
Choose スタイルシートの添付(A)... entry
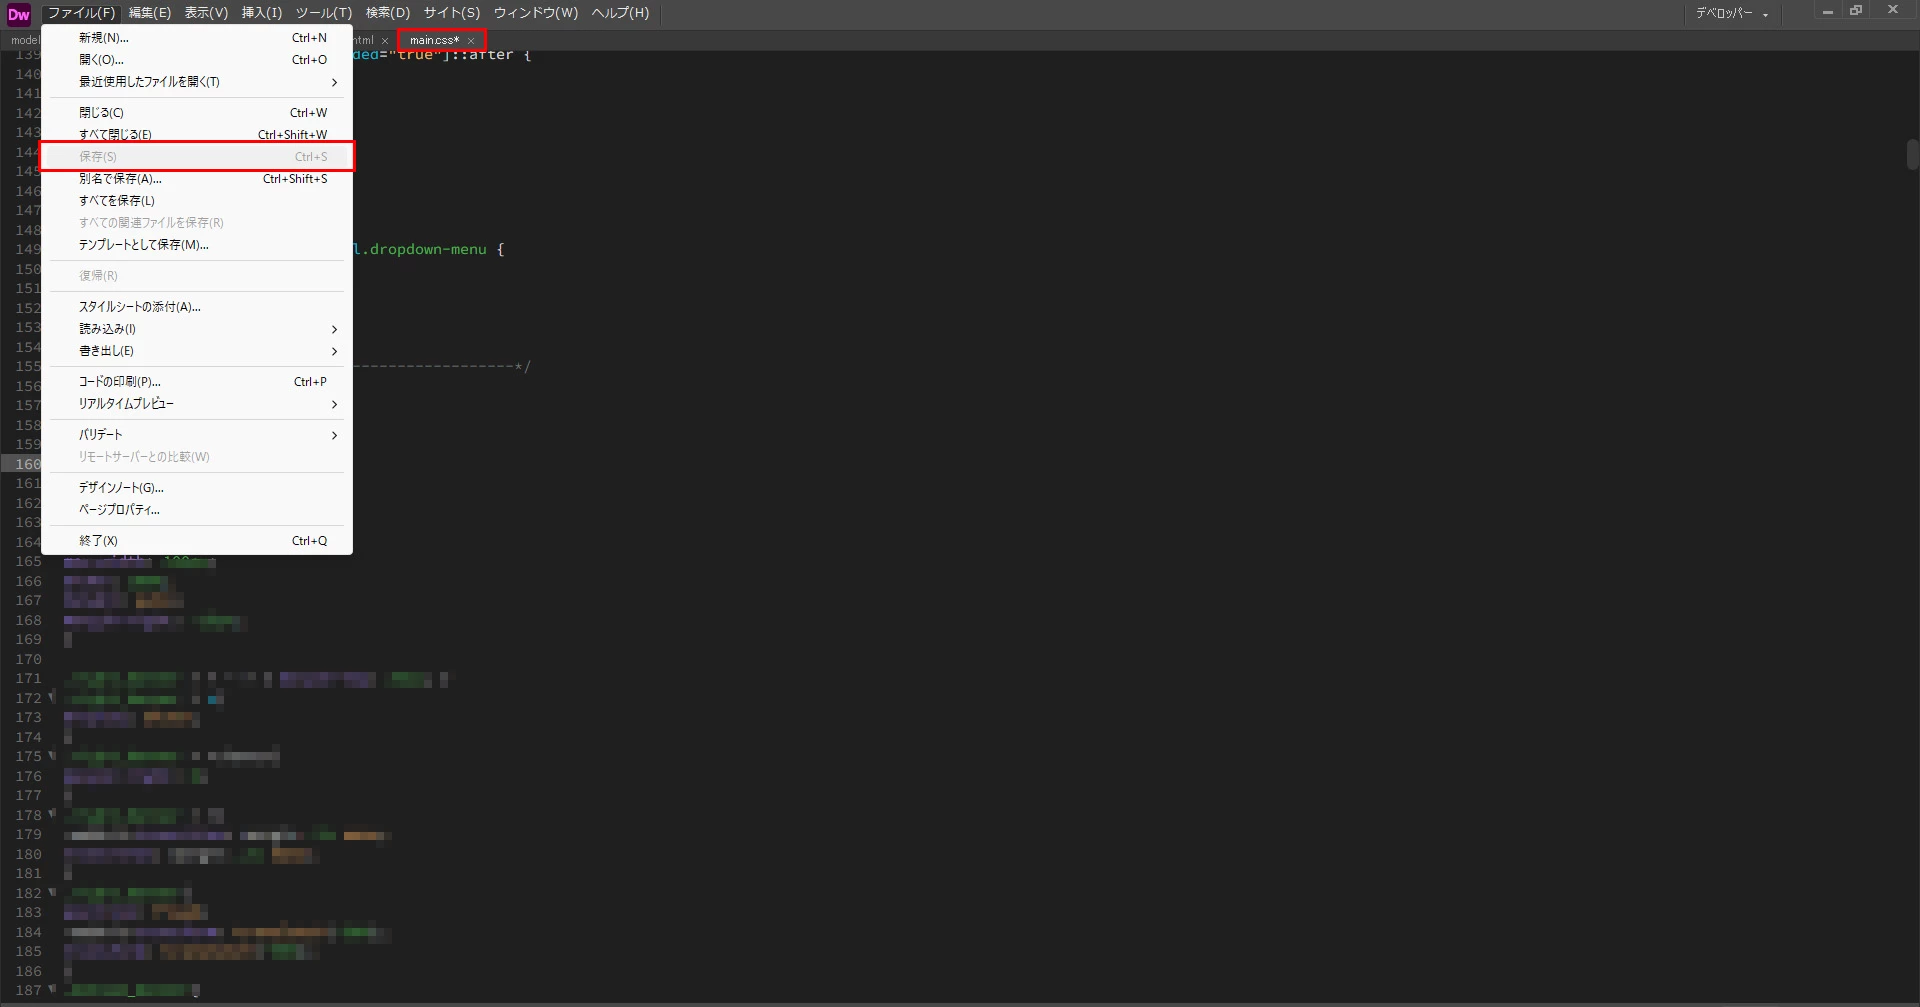pos(197,307)
